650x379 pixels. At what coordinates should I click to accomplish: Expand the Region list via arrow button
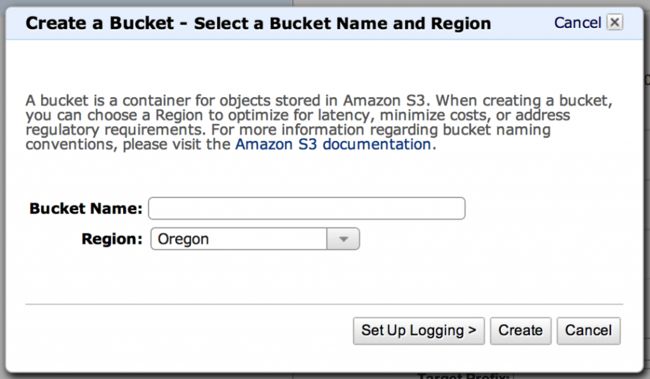click(343, 239)
